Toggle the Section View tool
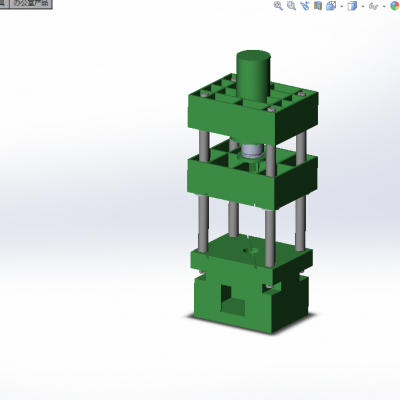Screen dimensions: 400x400 (318, 6)
